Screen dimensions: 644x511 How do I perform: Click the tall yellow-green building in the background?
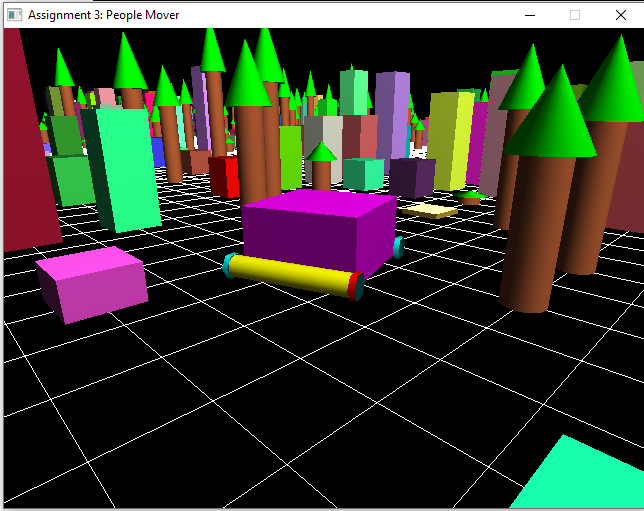(x=449, y=138)
